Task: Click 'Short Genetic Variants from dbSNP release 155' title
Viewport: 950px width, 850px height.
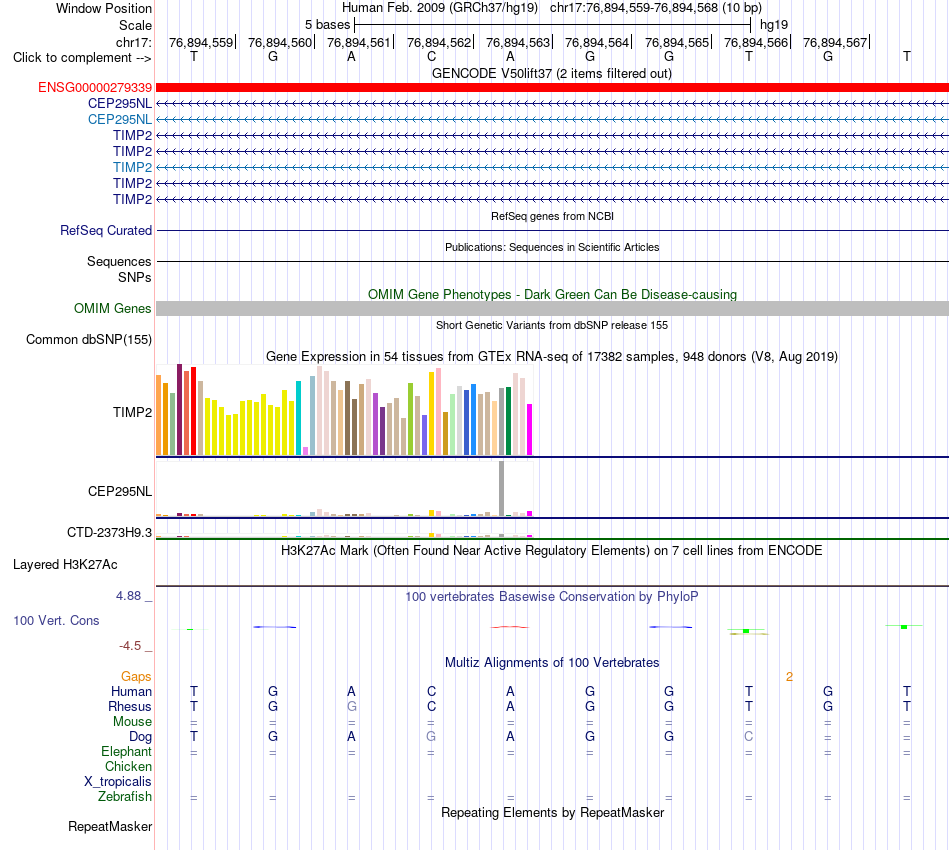Action: (552, 325)
